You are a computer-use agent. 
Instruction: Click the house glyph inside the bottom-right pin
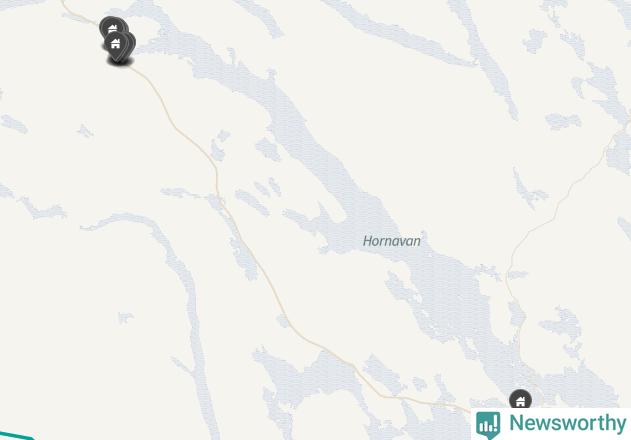521,401
